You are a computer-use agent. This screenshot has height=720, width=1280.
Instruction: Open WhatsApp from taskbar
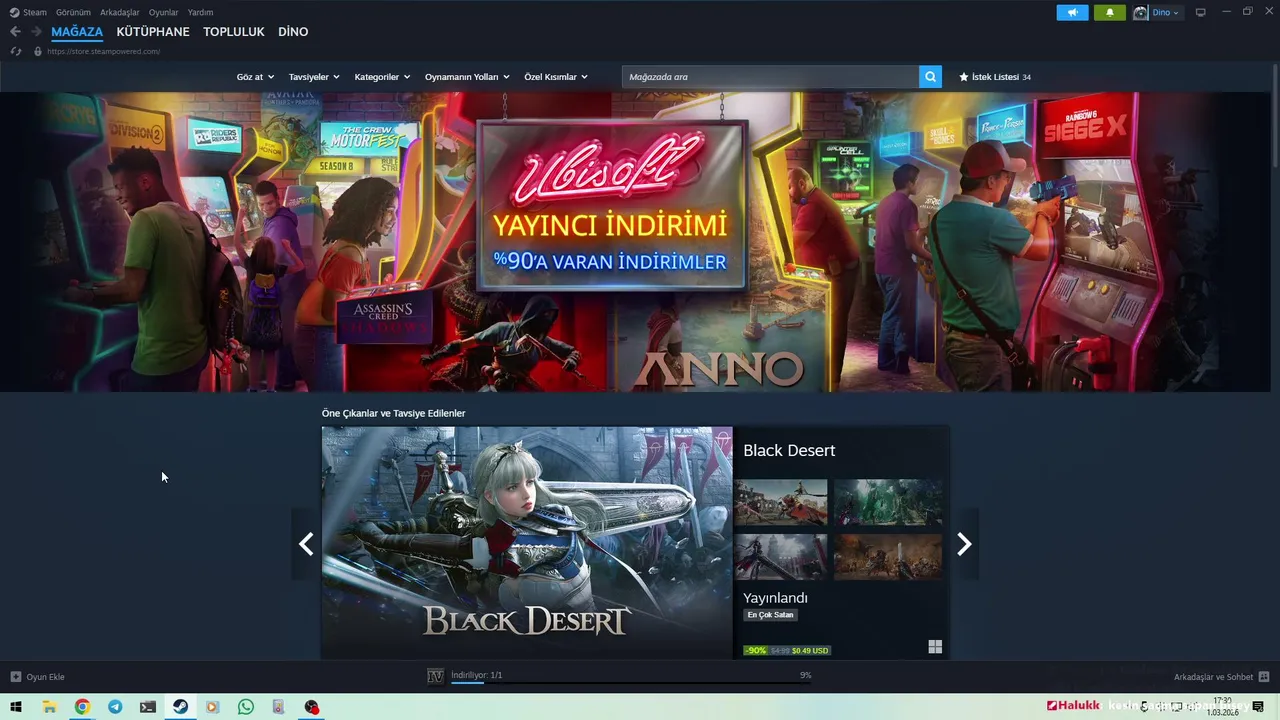pyautogui.click(x=246, y=707)
